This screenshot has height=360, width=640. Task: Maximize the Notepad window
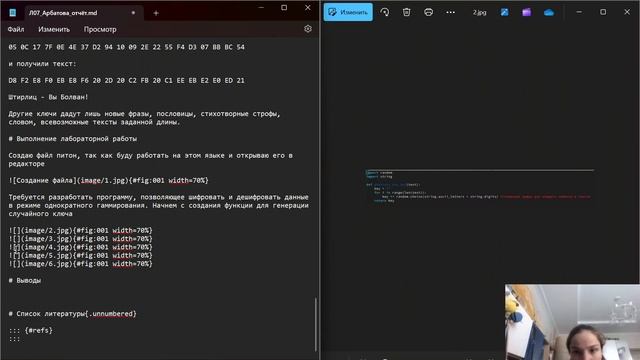click(x=284, y=8)
